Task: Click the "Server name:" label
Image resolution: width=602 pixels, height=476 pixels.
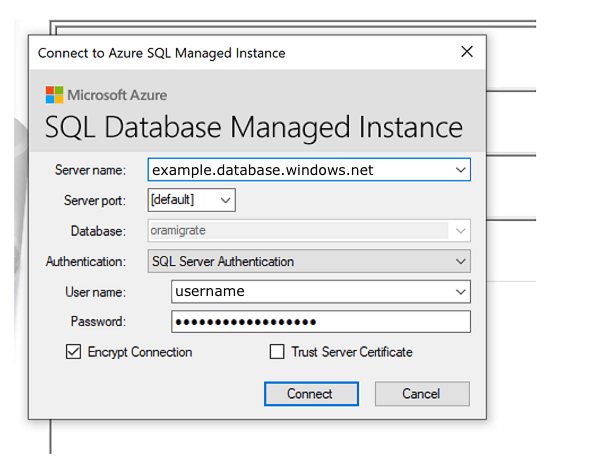Action: click(90, 171)
